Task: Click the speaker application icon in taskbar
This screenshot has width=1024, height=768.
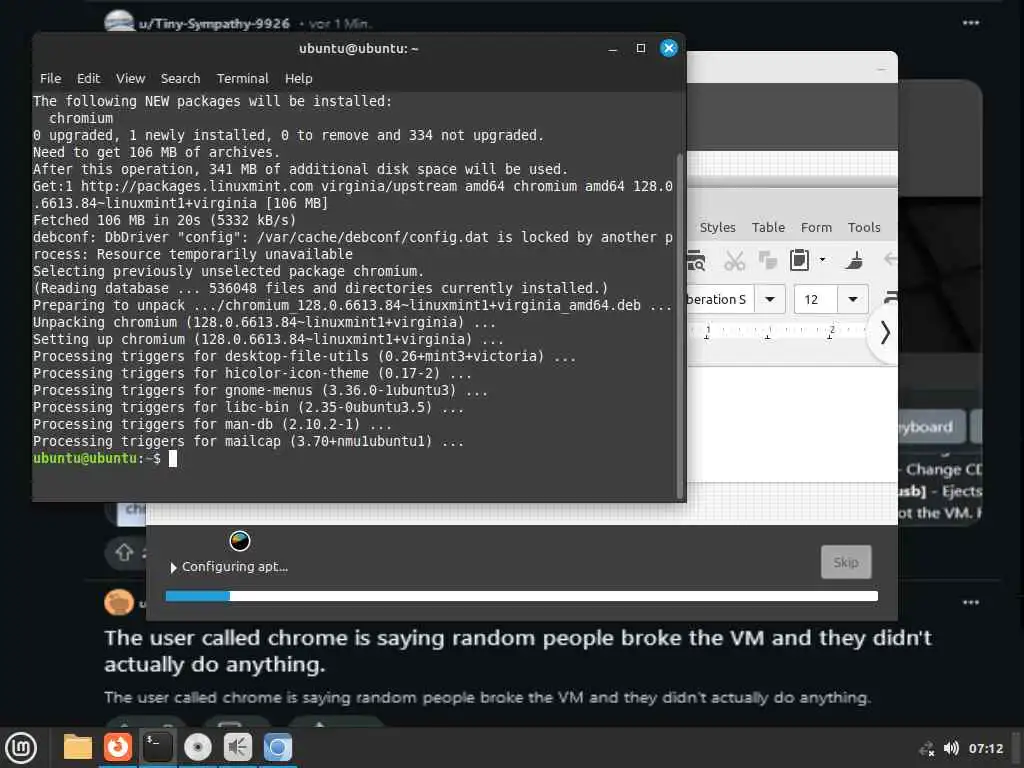Action: point(238,747)
